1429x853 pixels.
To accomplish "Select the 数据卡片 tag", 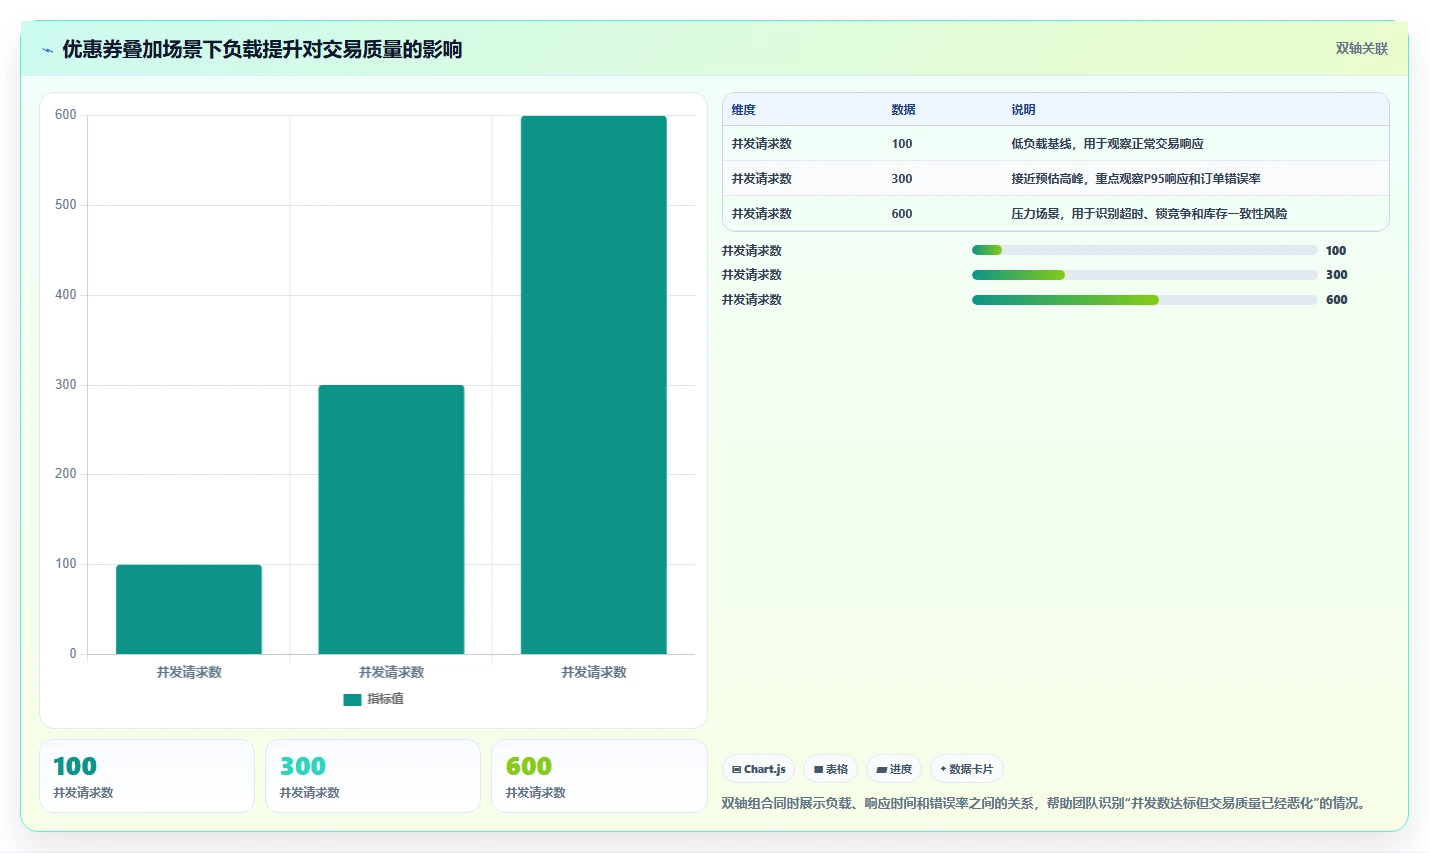I will (x=967, y=769).
